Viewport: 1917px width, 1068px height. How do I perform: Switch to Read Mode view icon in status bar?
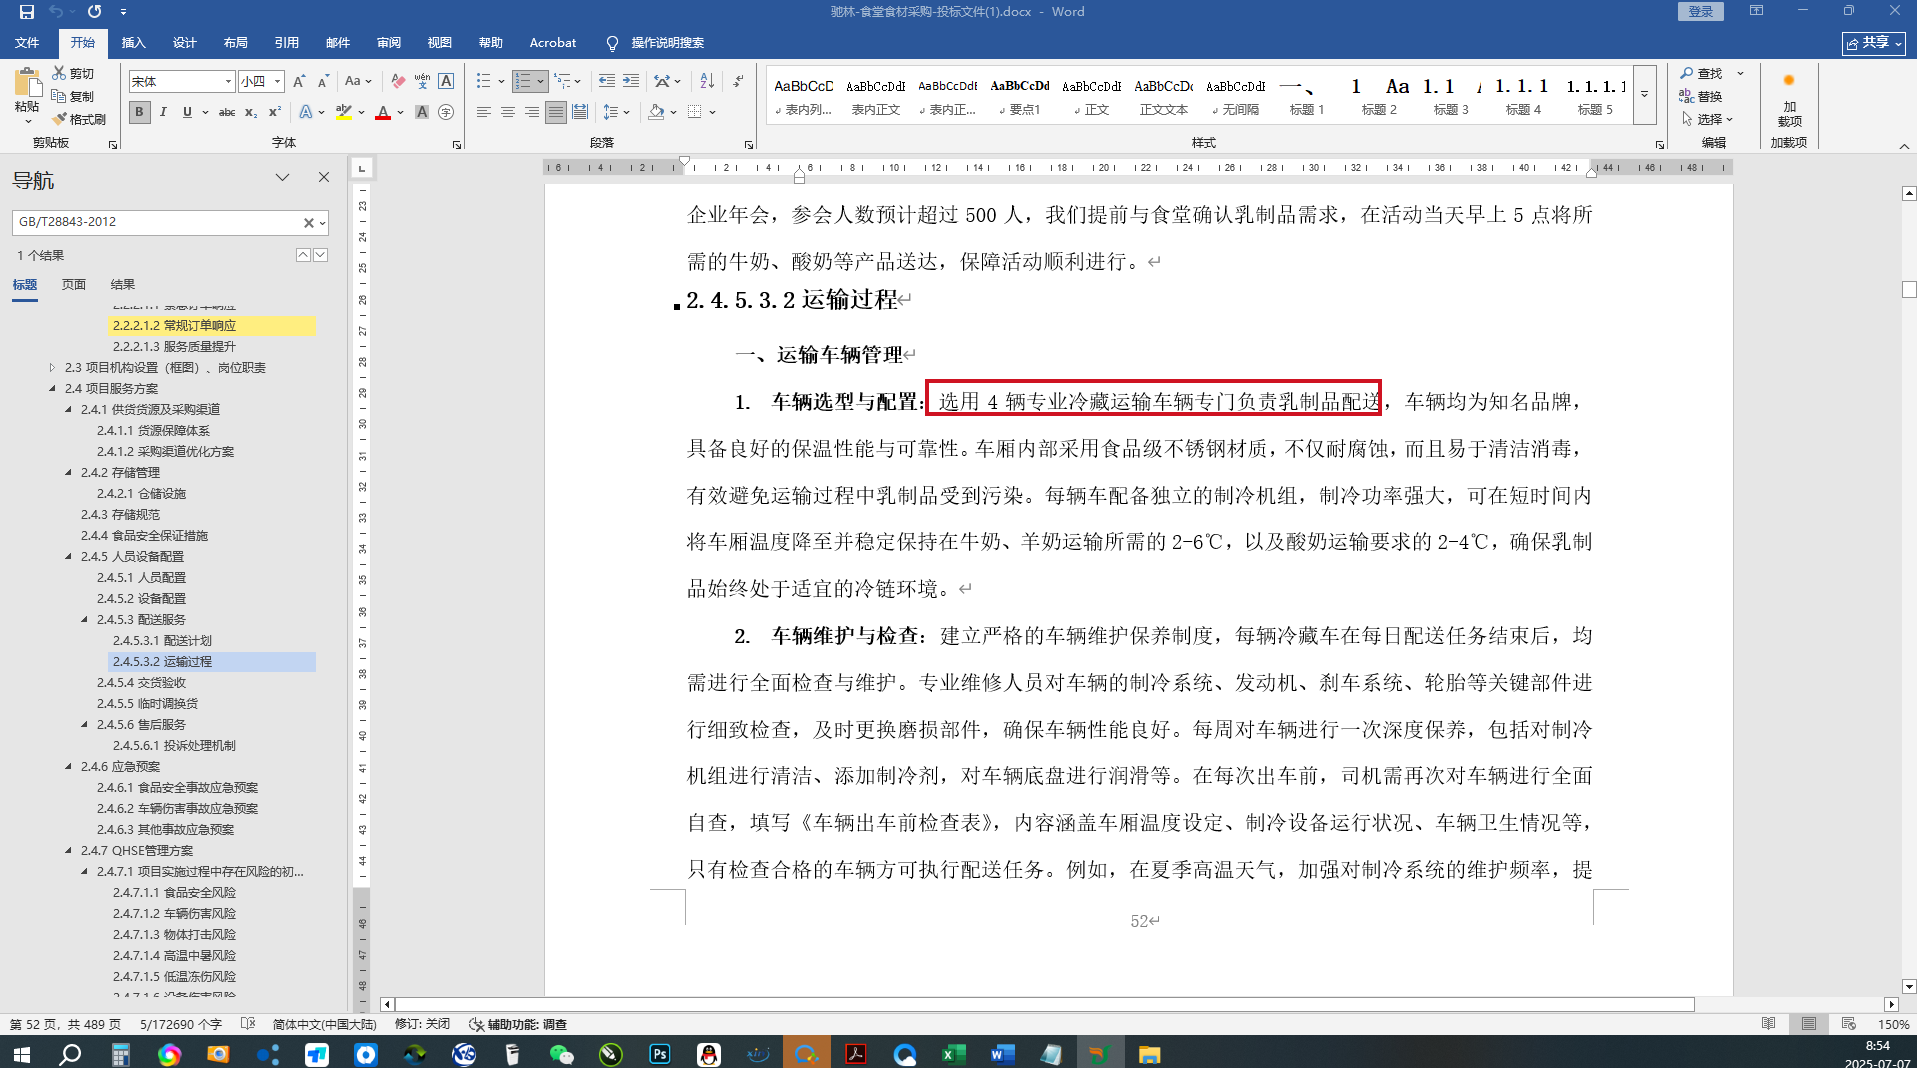(x=1768, y=1024)
